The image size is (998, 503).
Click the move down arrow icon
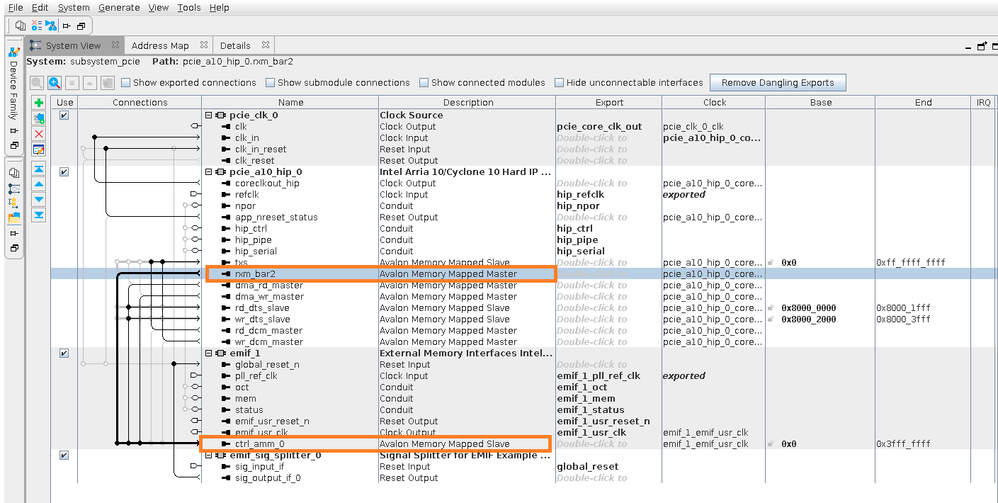(x=39, y=199)
